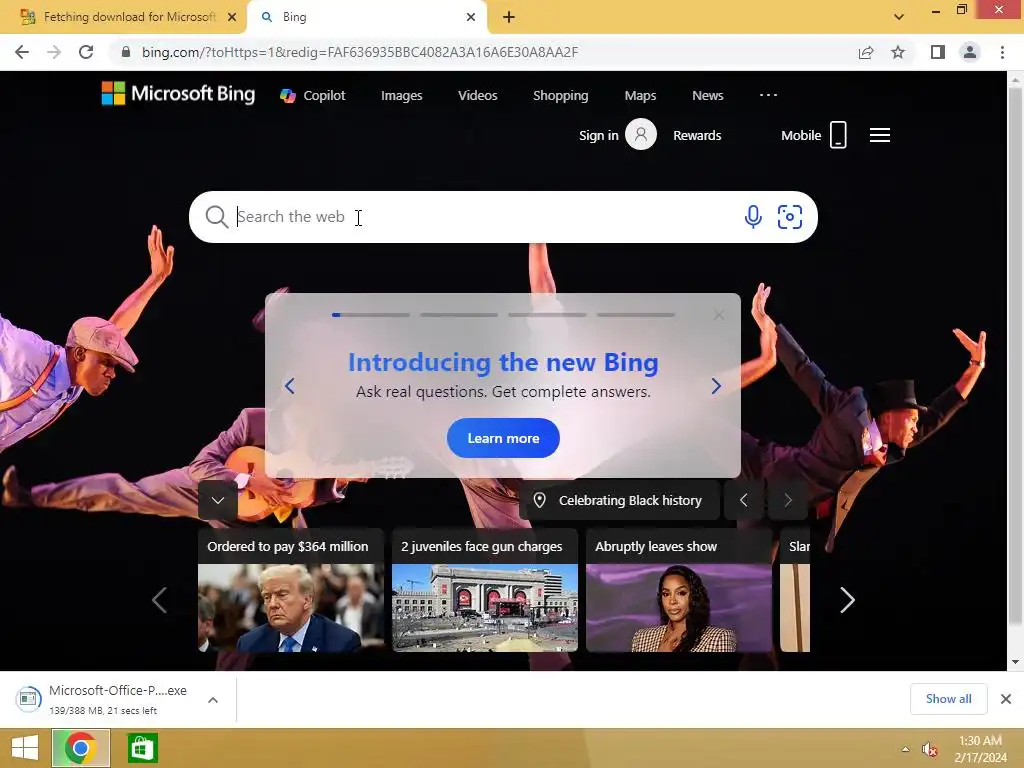Image resolution: width=1024 pixels, height=768 pixels.
Task: Click the Learn more button
Action: (x=503, y=438)
